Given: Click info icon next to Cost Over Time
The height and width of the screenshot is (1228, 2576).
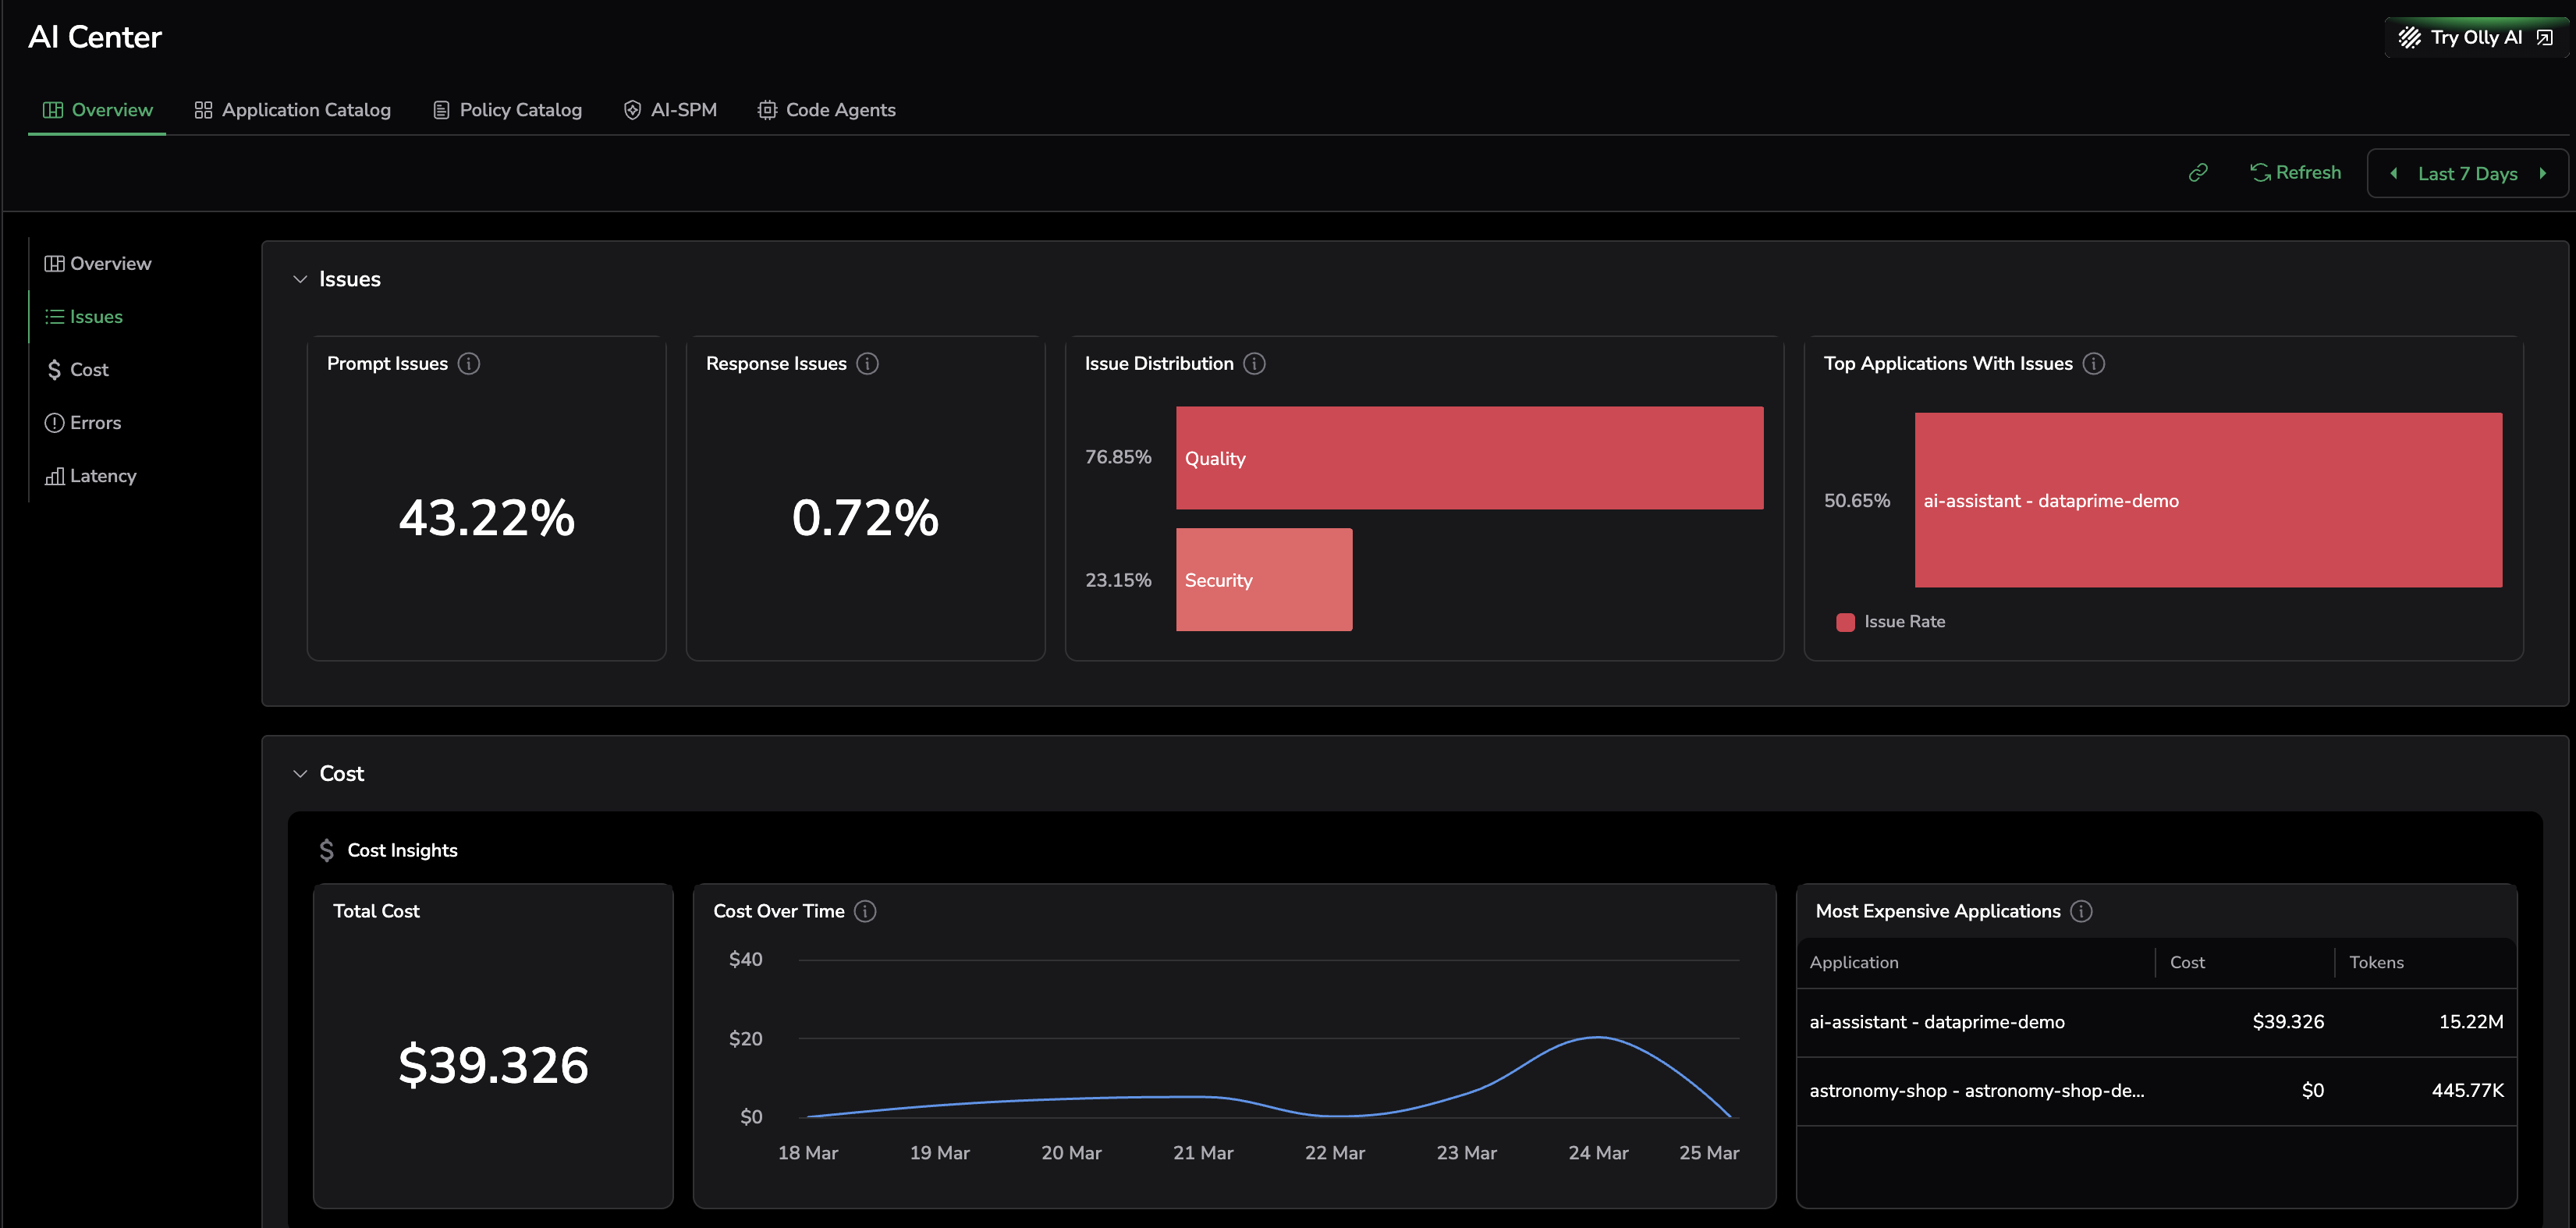Looking at the screenshot, I should pyautogui.click(x=865, y=911).
